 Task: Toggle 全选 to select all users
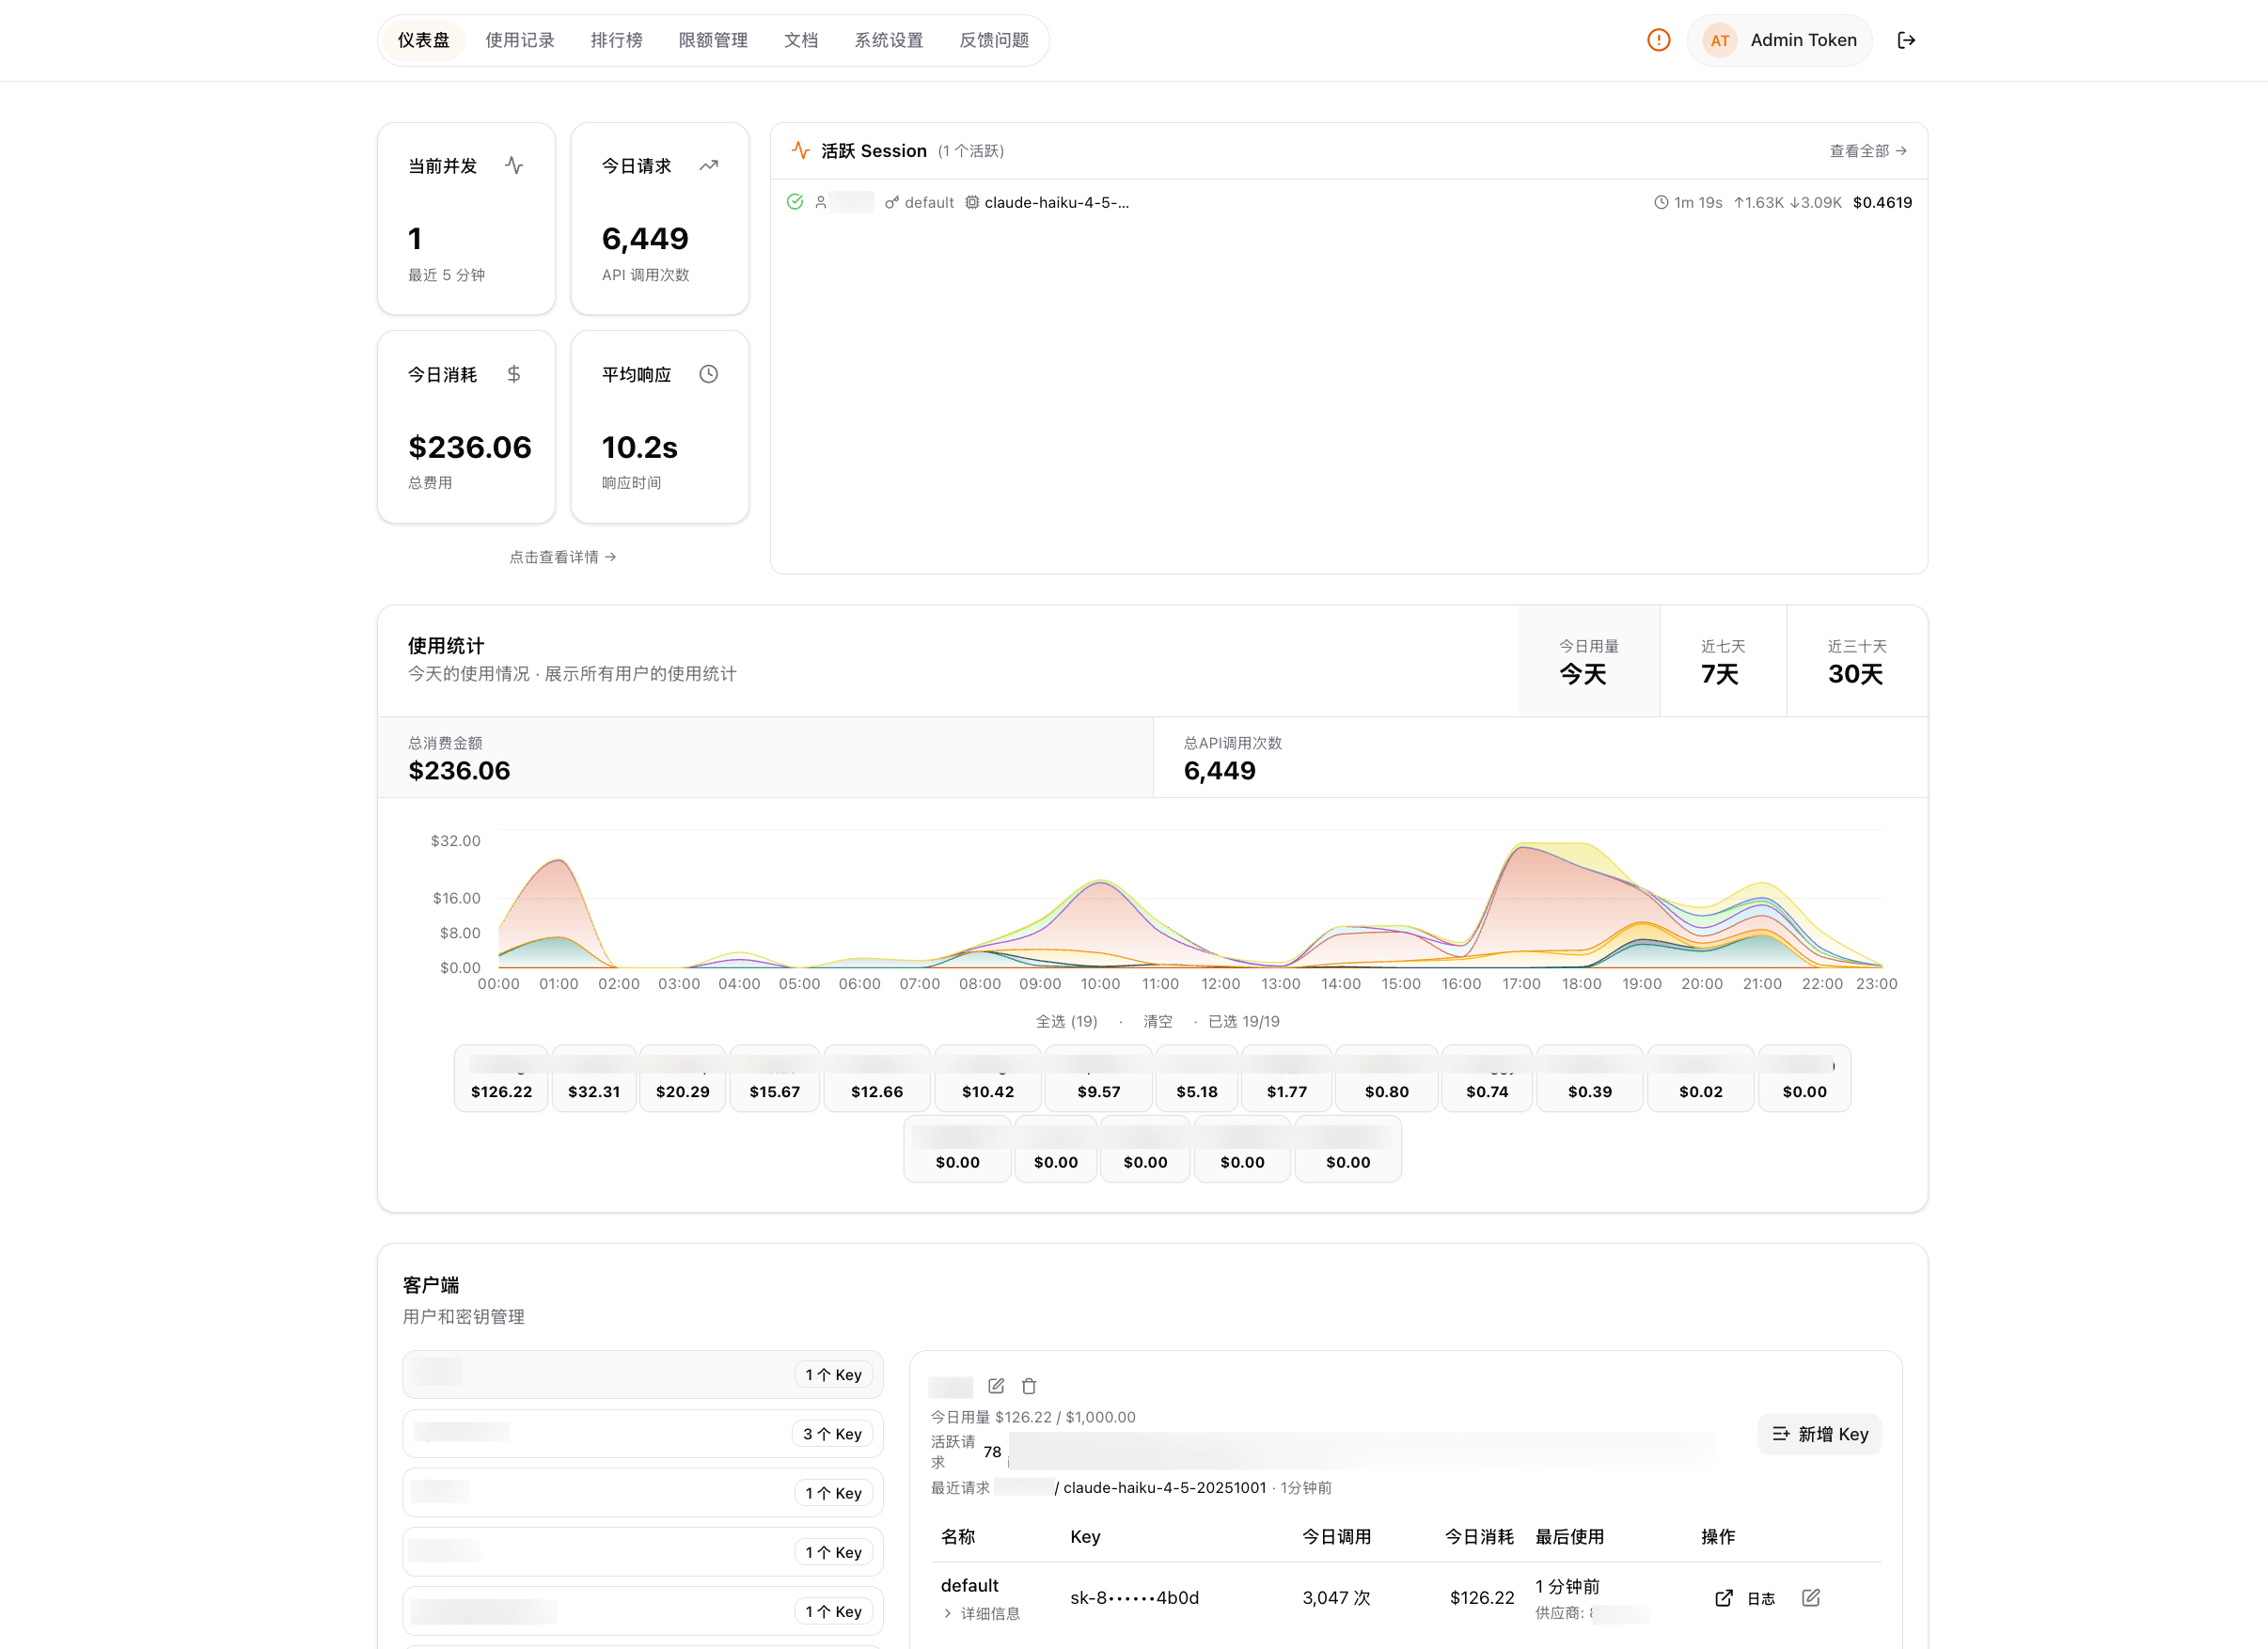[x=1066, y=1021]
